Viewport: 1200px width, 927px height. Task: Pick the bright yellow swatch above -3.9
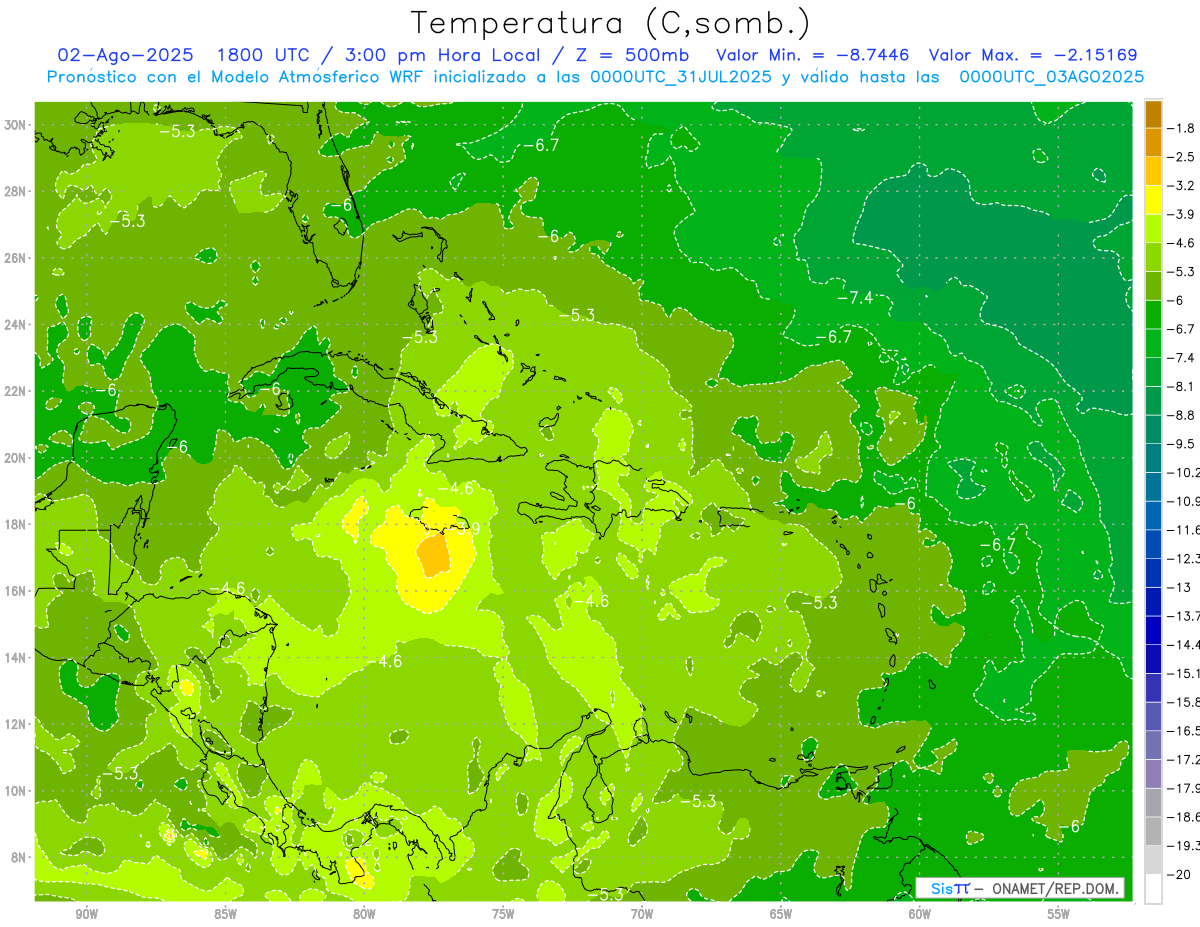coord(1153,200)
